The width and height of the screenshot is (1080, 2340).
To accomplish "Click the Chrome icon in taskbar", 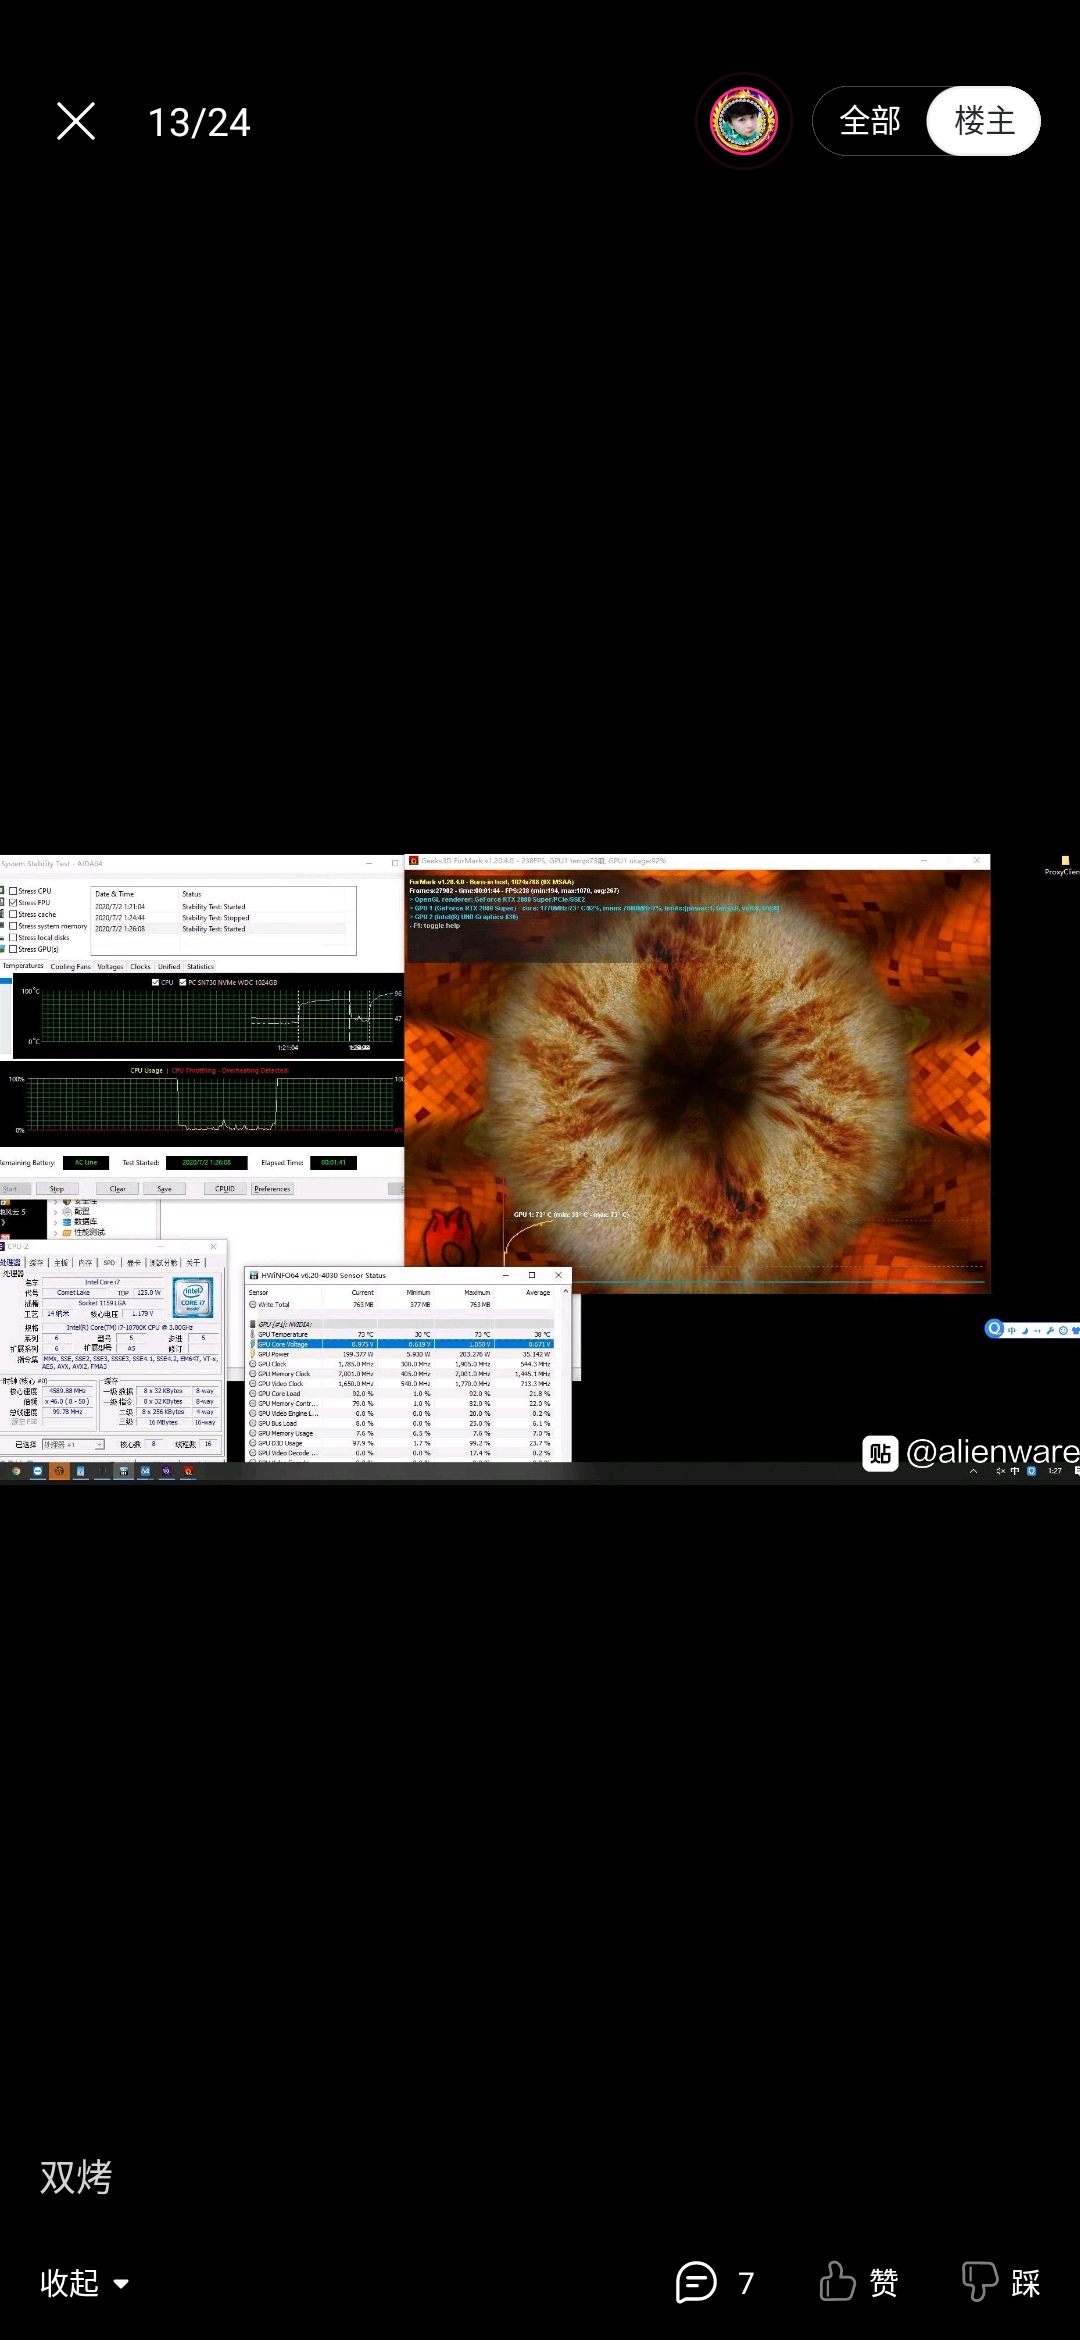I will pyautogui.click(x=16, y=1471).
